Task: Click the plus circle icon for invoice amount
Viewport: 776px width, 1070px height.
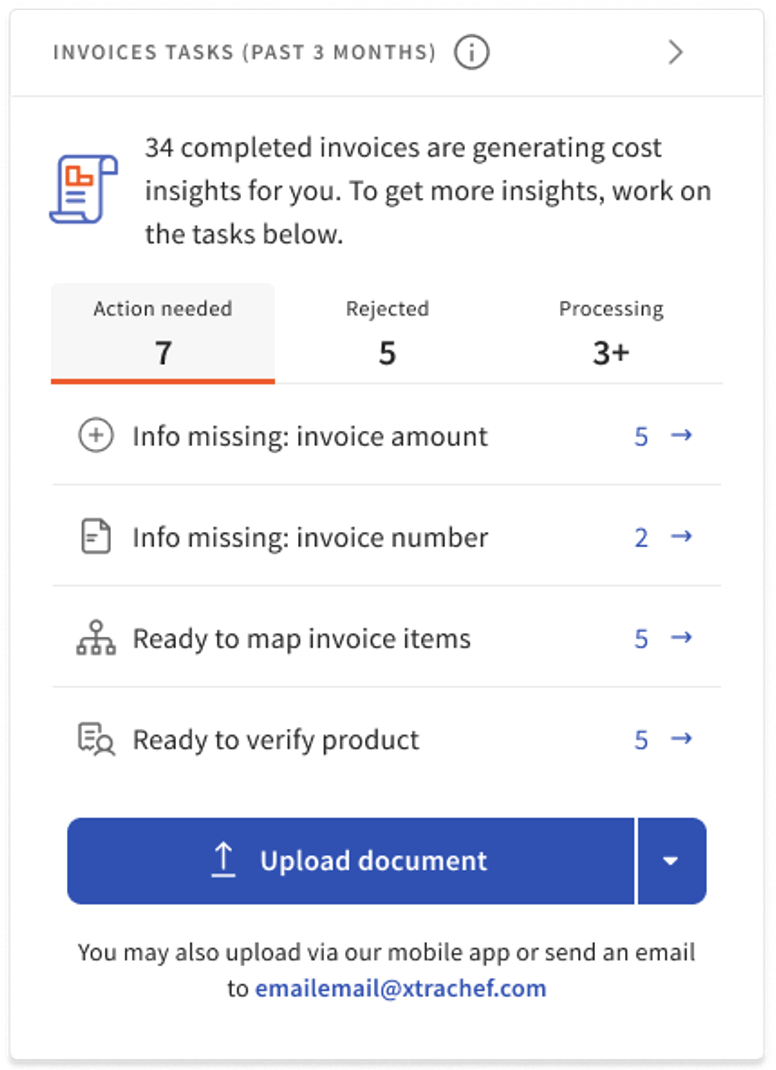Action: pos(96,436)
